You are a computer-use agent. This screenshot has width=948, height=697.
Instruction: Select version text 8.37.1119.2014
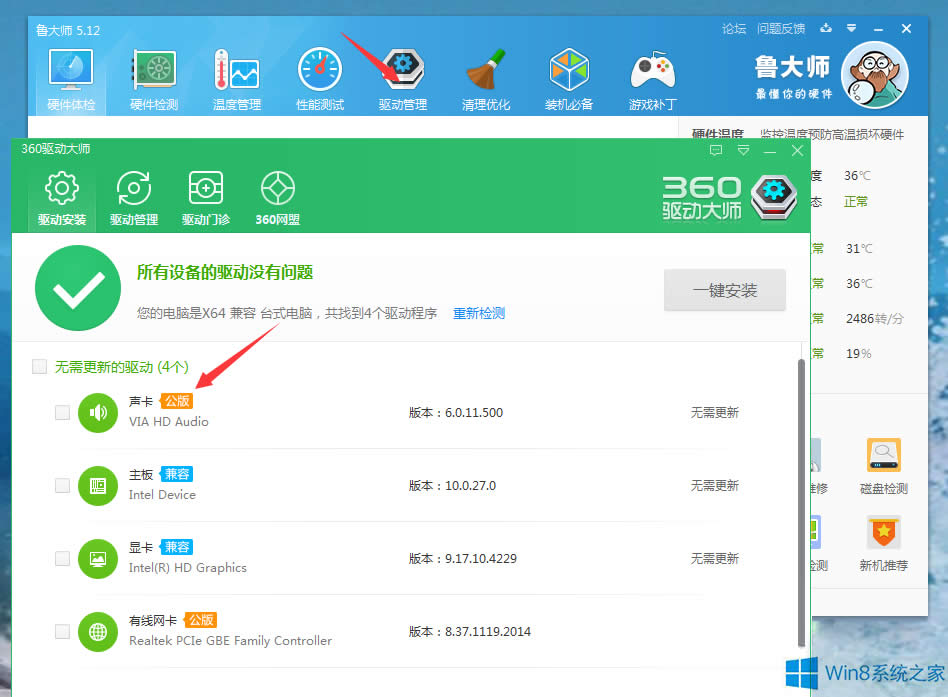[x=488, y=632]
